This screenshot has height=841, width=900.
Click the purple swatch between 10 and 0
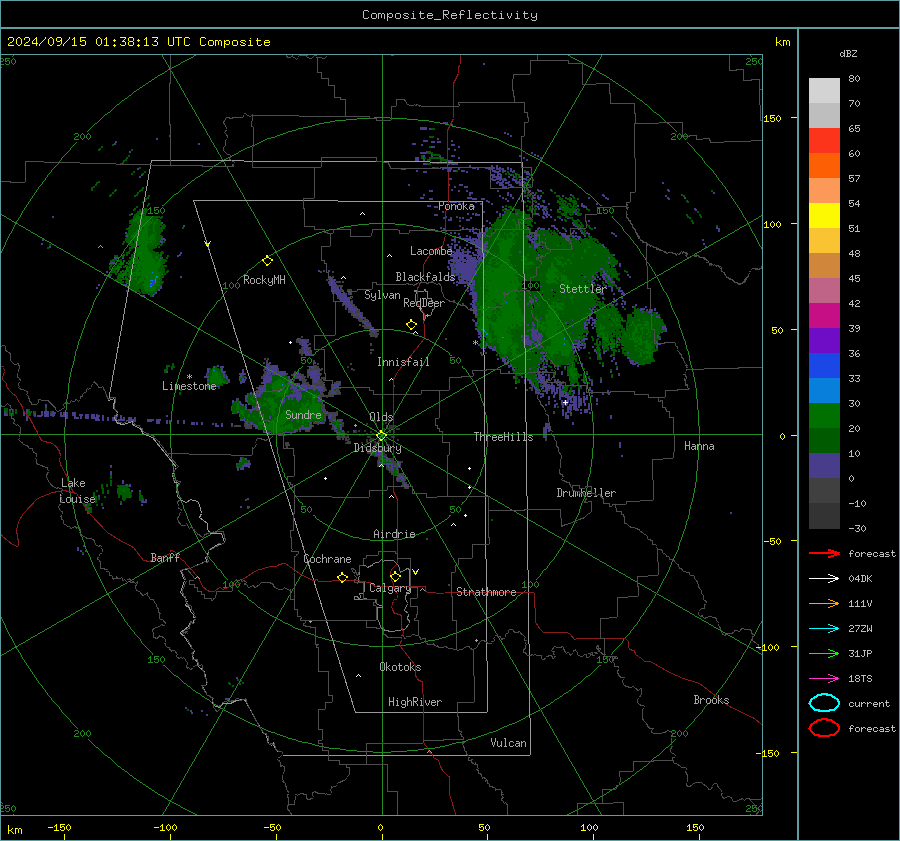[824, 465]
